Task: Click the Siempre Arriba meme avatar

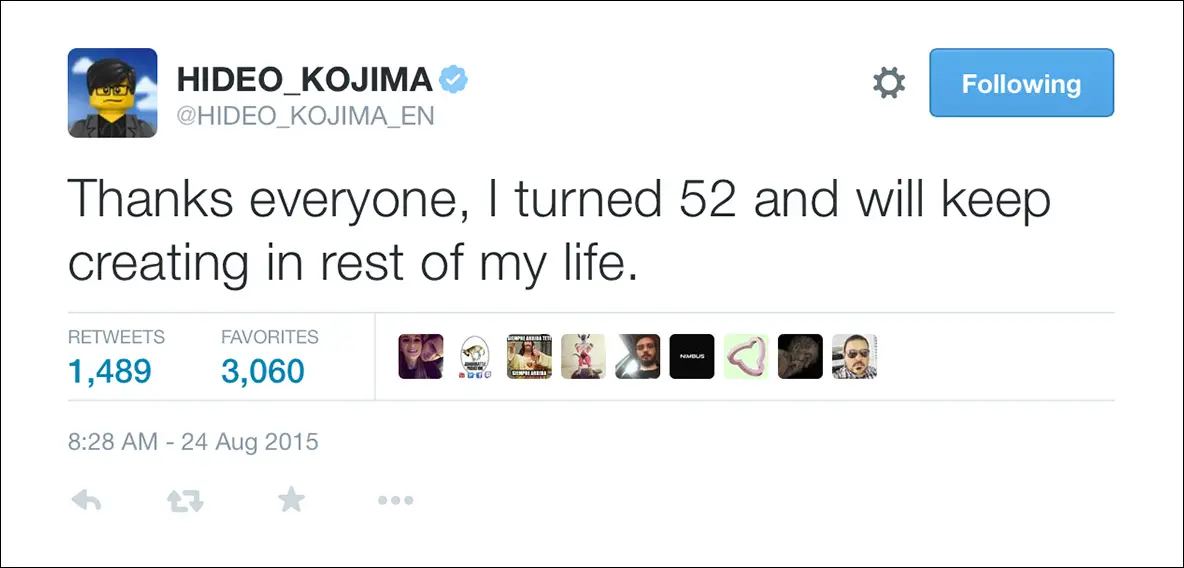Action: pyautogui.click(x=529, y=357)
